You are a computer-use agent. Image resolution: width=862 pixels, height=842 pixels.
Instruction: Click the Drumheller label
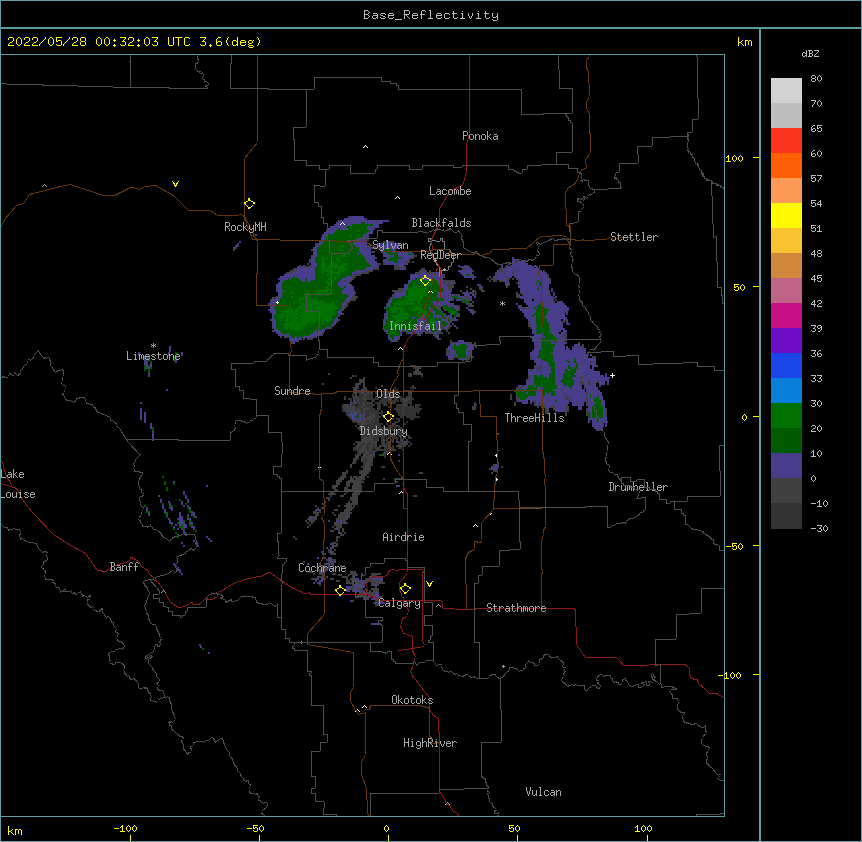(x=638, y=487)
